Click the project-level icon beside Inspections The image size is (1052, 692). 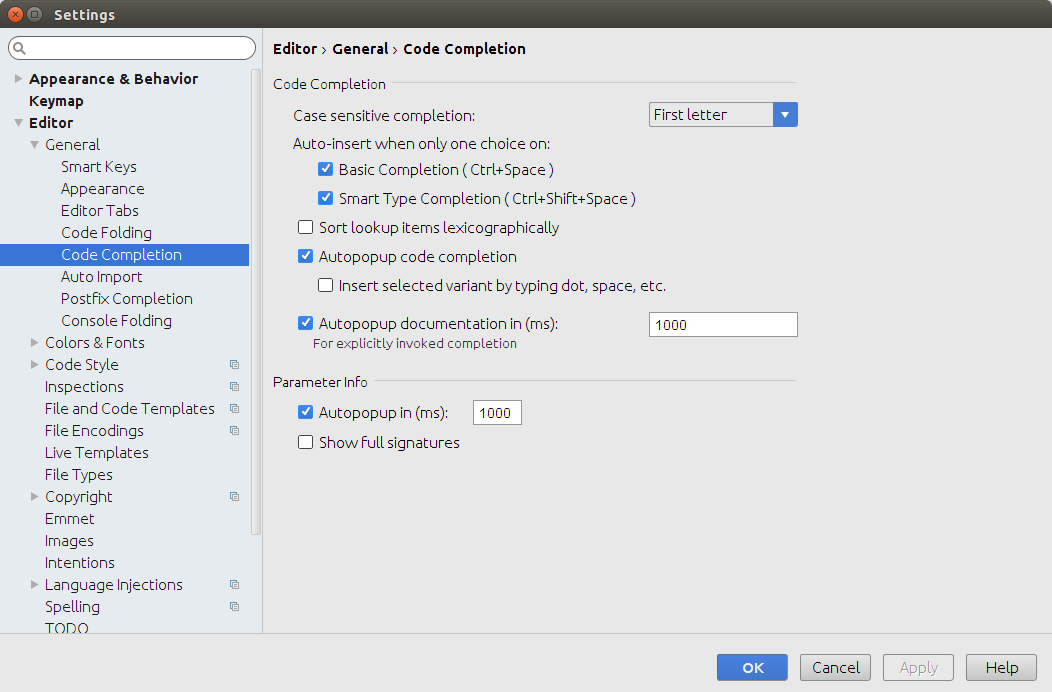(x=234, y=387)
